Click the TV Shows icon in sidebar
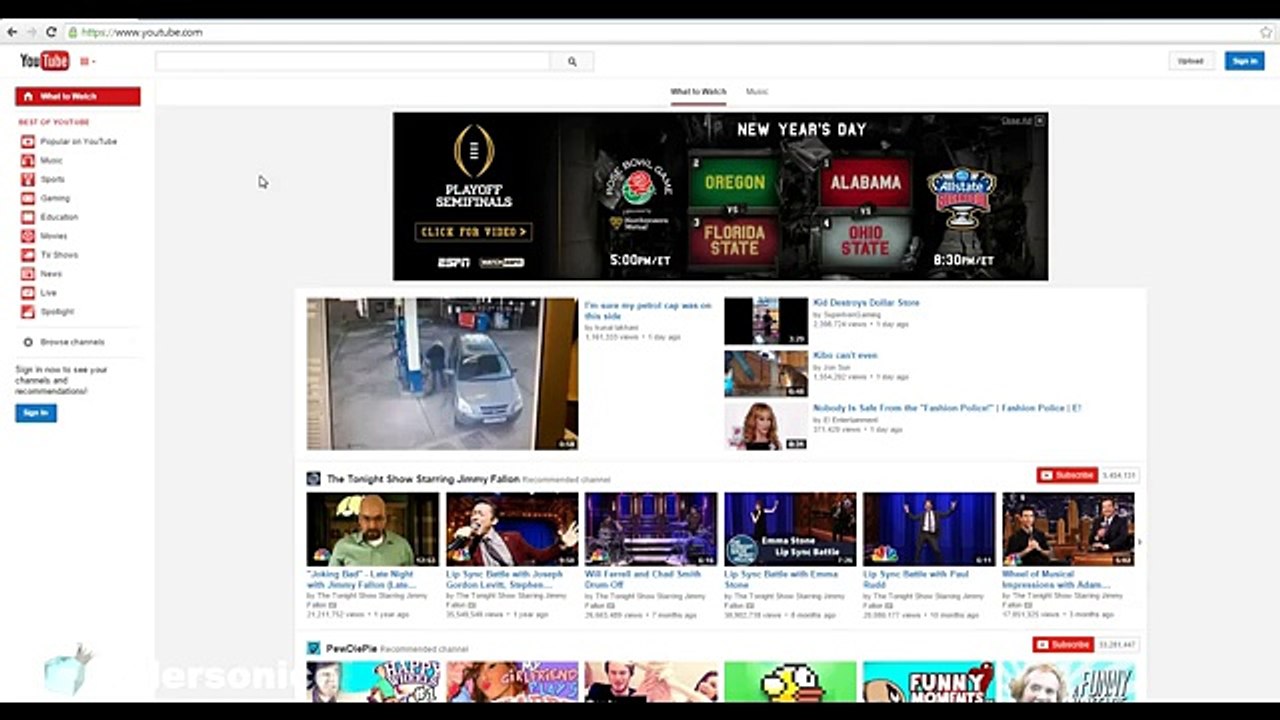1280x720 pixels. (28, 255)
